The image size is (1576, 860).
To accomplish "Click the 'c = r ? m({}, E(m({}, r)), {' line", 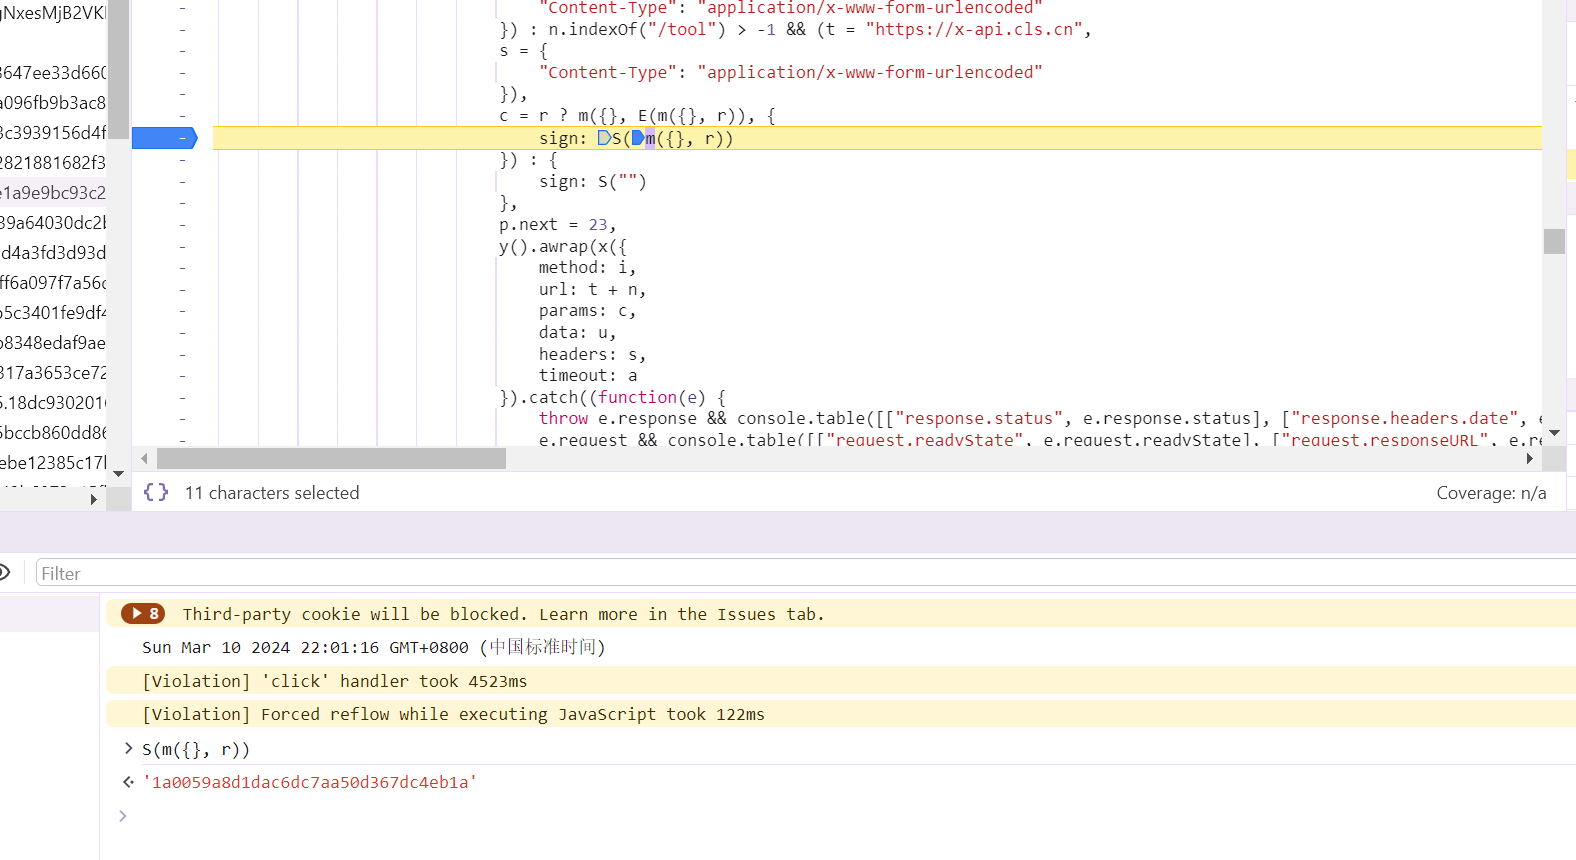I will pos(637,115).
